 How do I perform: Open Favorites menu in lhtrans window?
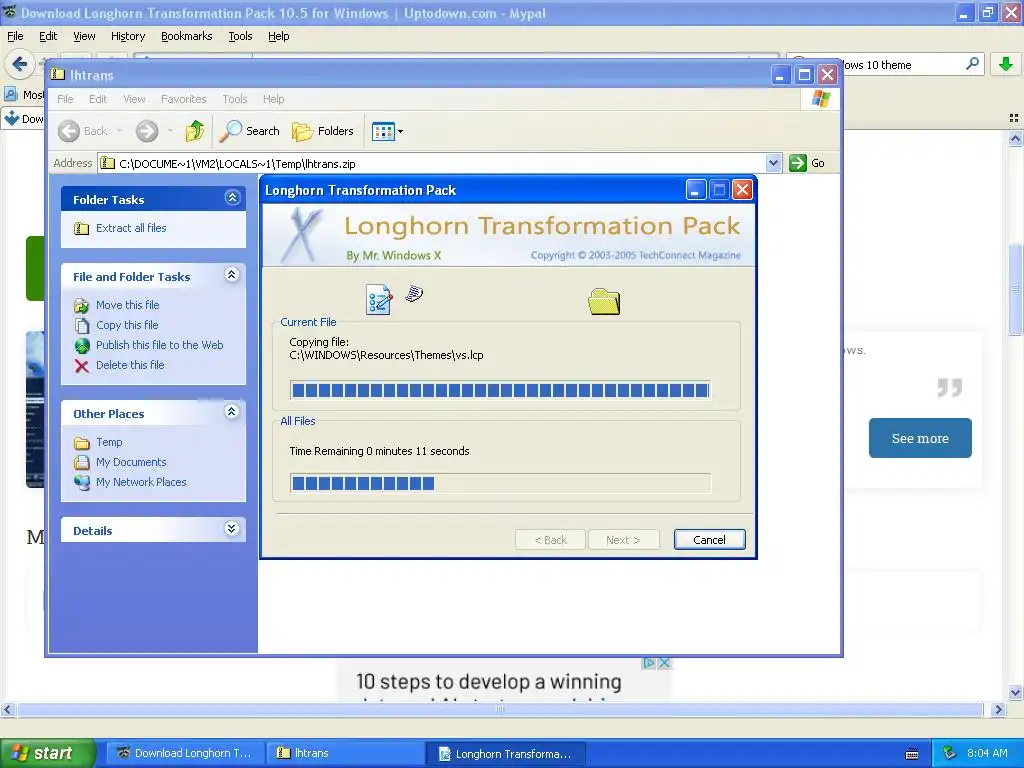click(x=184, y=99)
